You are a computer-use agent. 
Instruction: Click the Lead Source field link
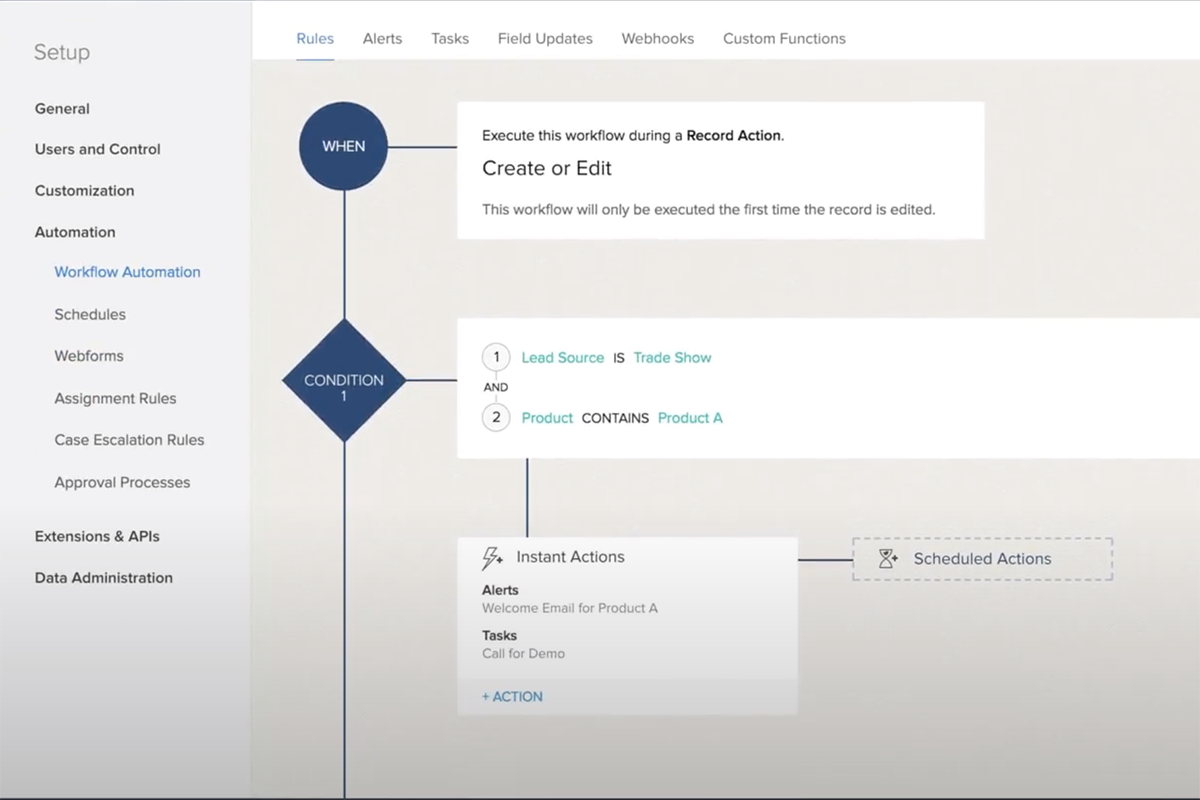point(563,357)
